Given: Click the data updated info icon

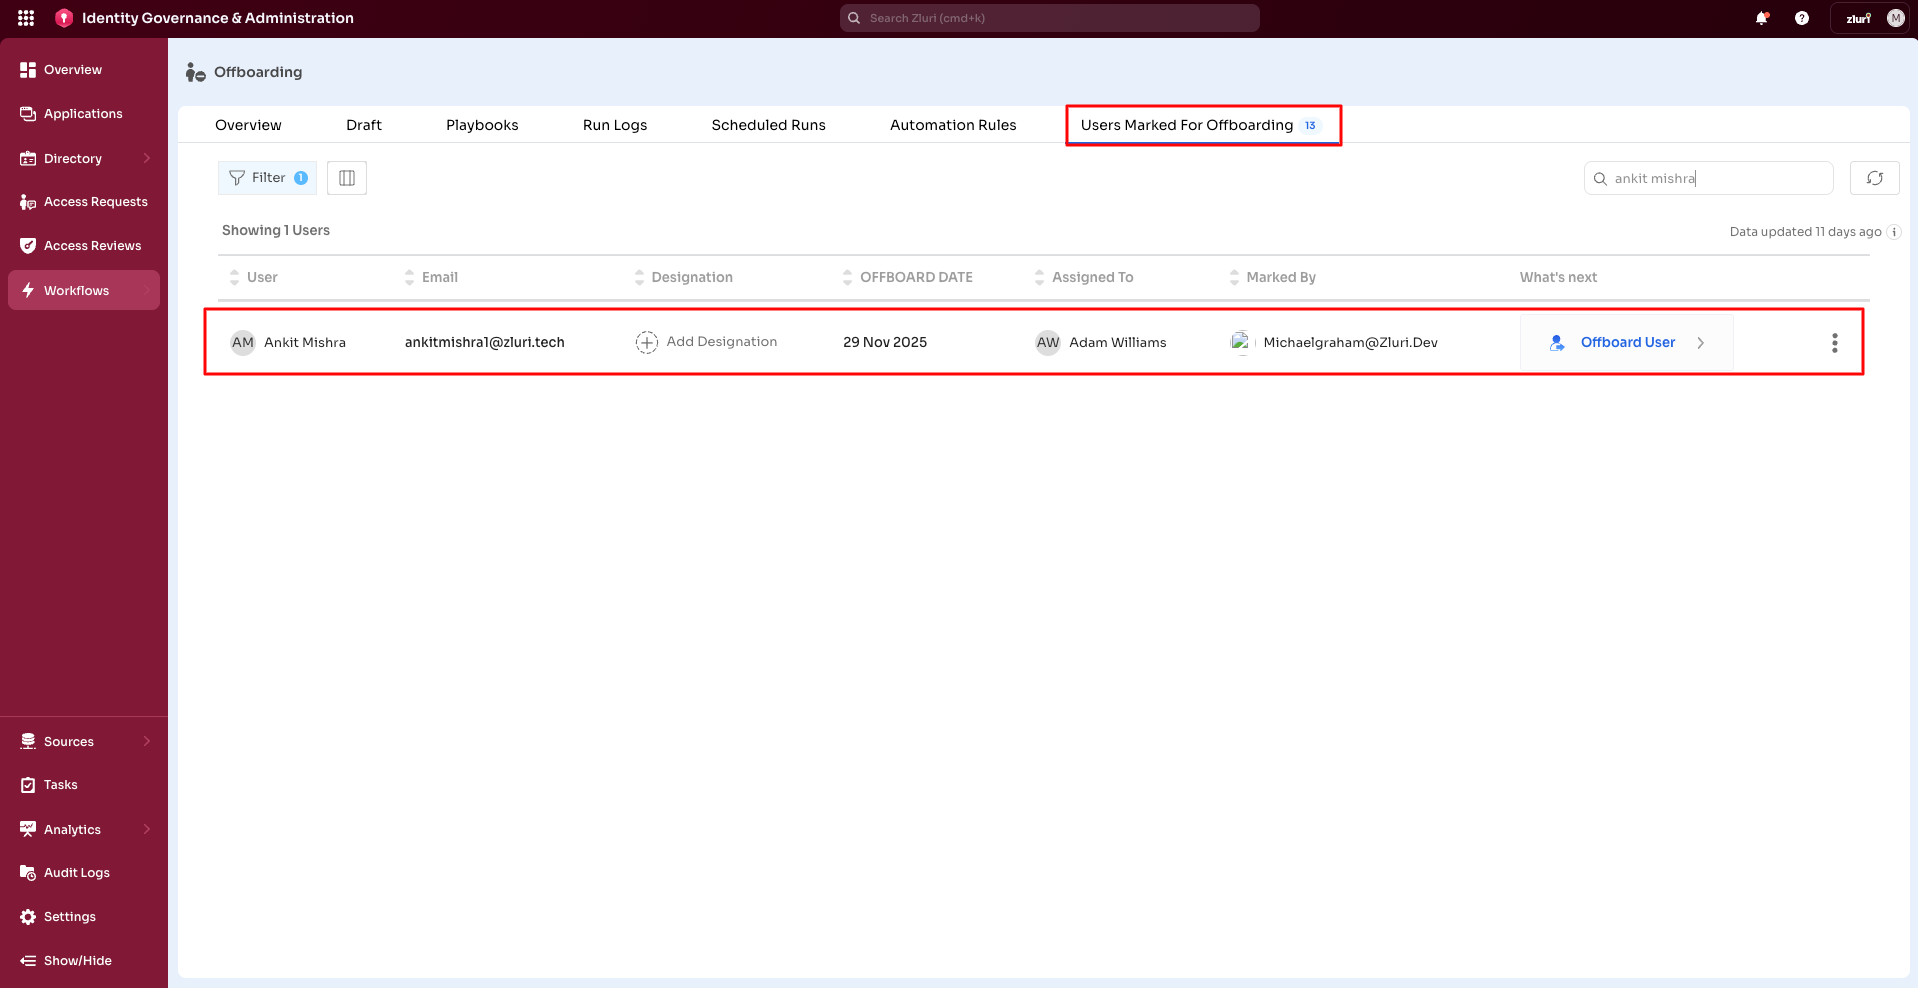Looking at the screenshot, I should (1894, 232).
